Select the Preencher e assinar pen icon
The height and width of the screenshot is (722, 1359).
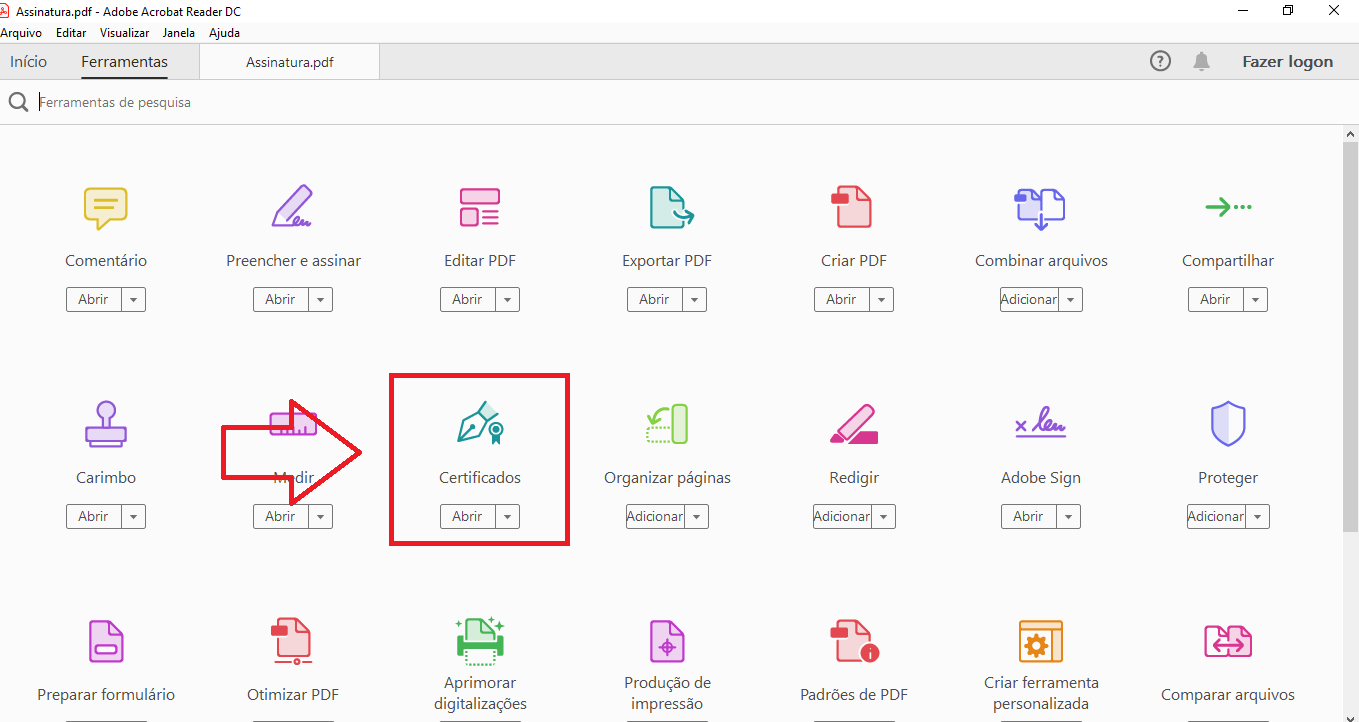tap(292, 207)
